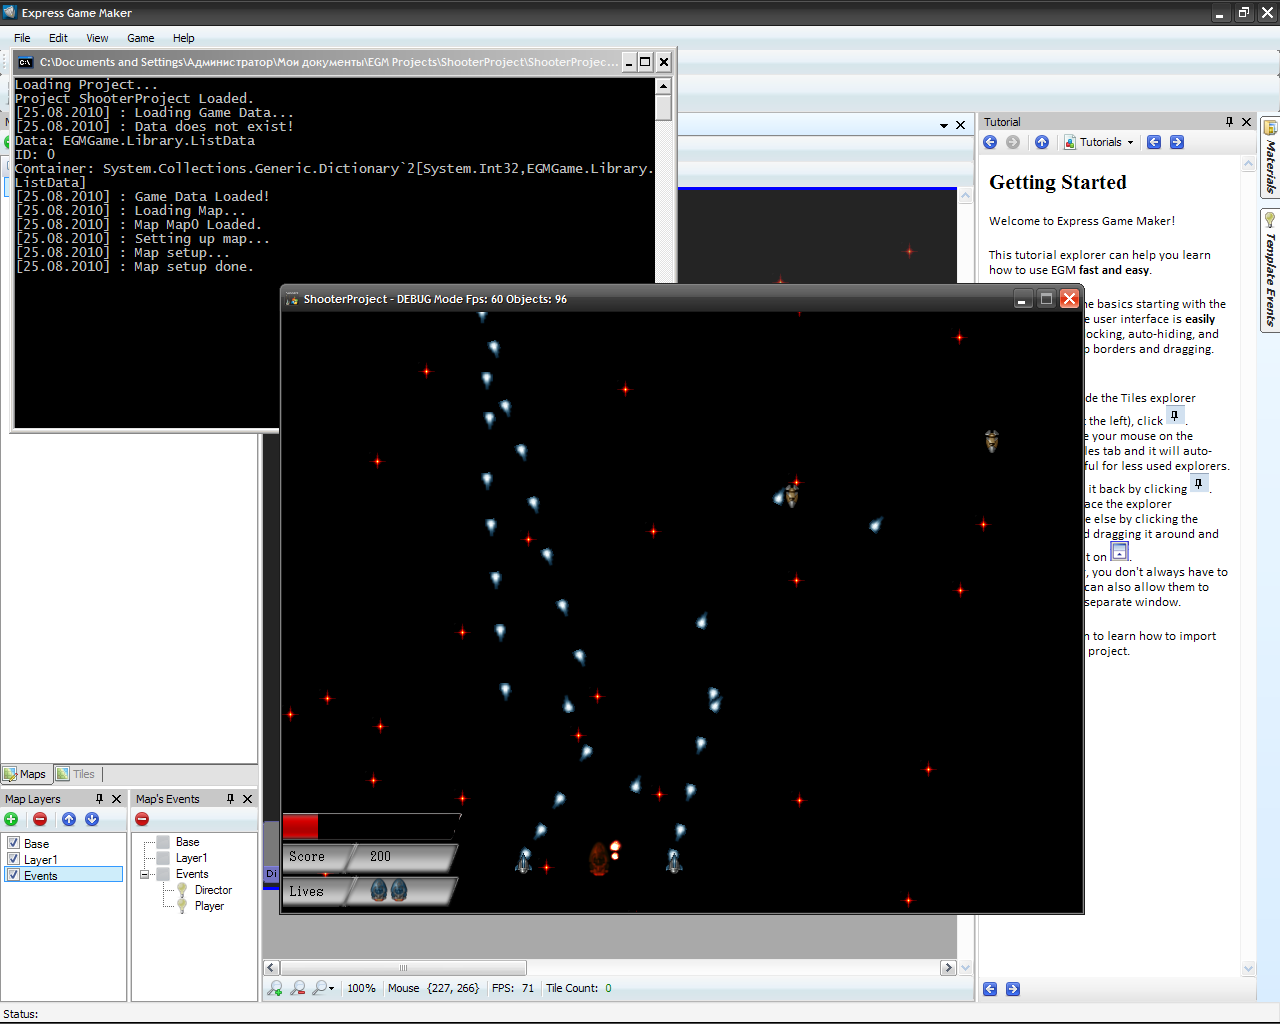1280x1024 pixels.
Task: Go back in the Tutorial toolbar
Action: (x=990, y=142)
